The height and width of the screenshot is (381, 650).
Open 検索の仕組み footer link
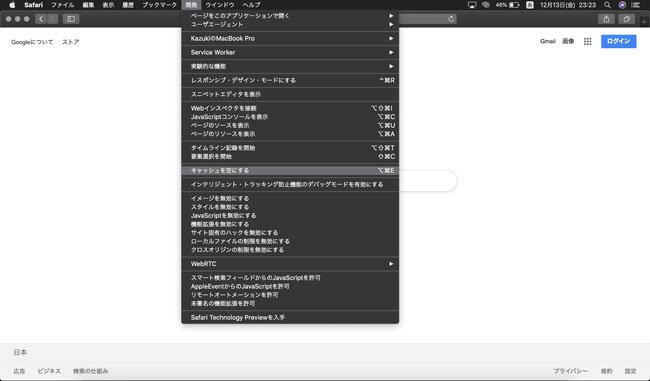point(90,371)
